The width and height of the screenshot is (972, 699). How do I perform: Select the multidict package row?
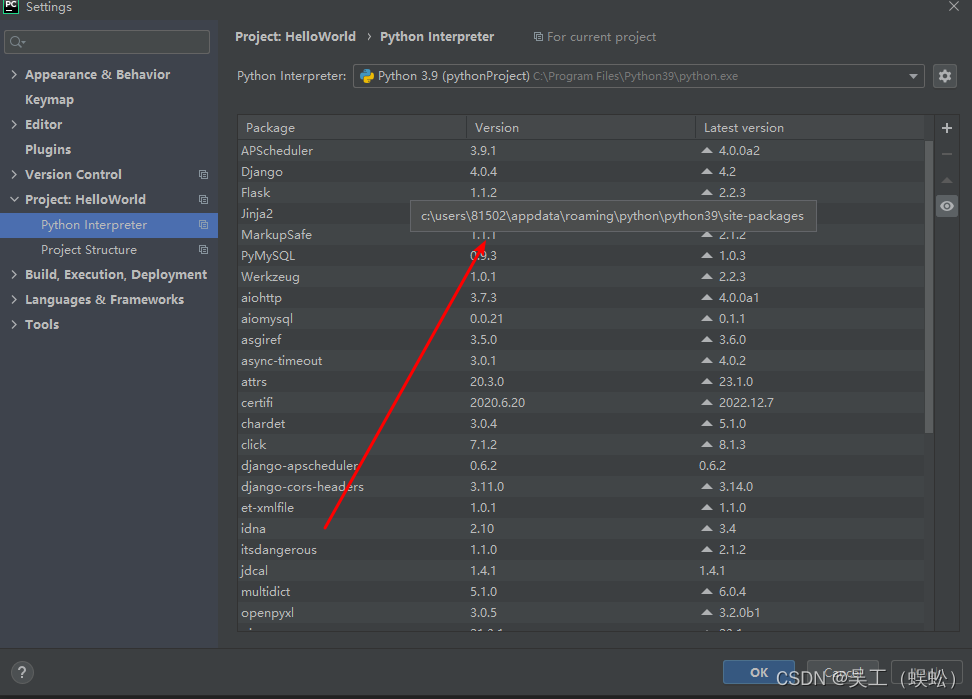[x=581, y=592]
